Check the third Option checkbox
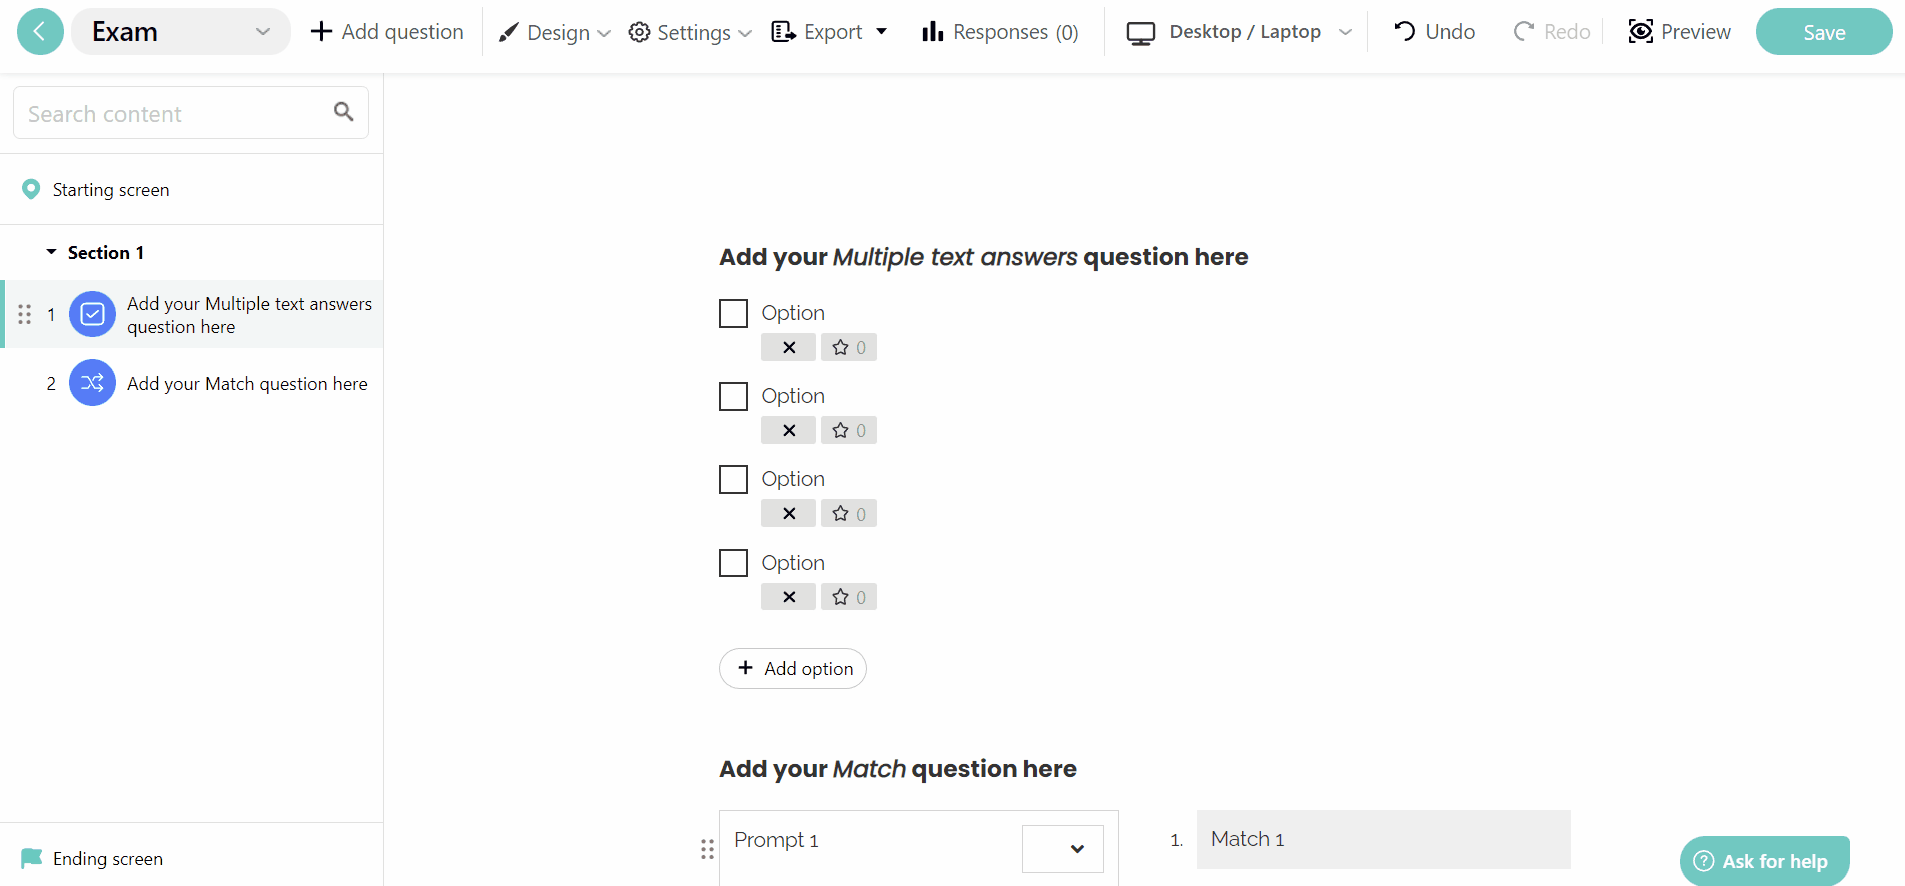The height and width of the screenshot is (886, 1905). click(x=733, y=479)
